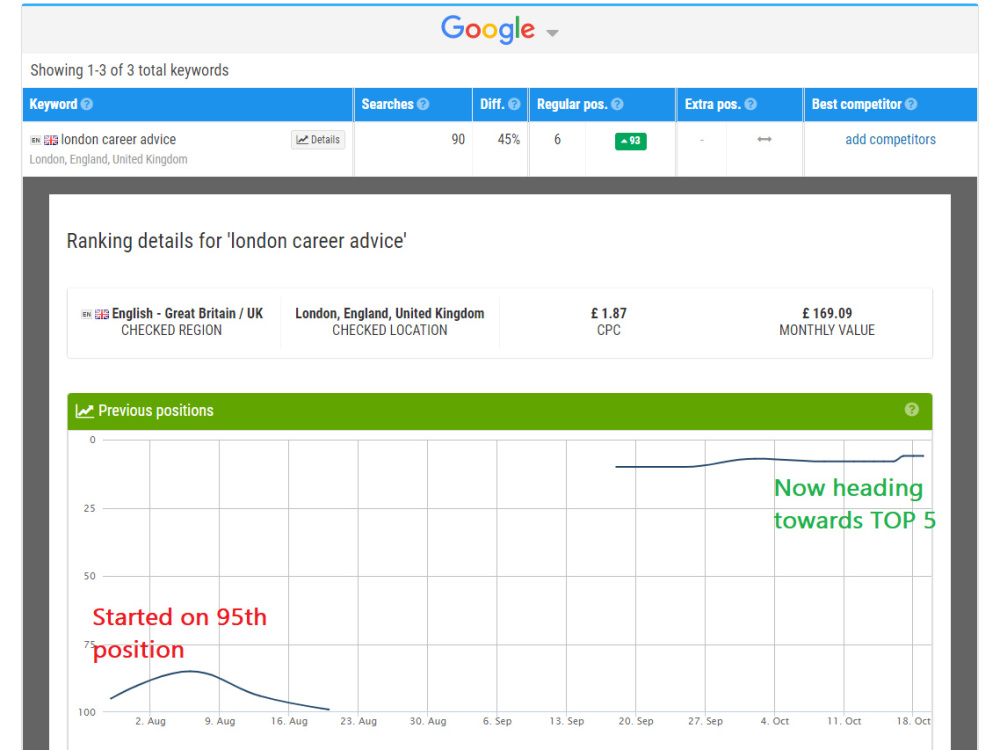Open Details for london career advice
The height and width of the screenshot is (750, 1000).
tap(318, 140)
